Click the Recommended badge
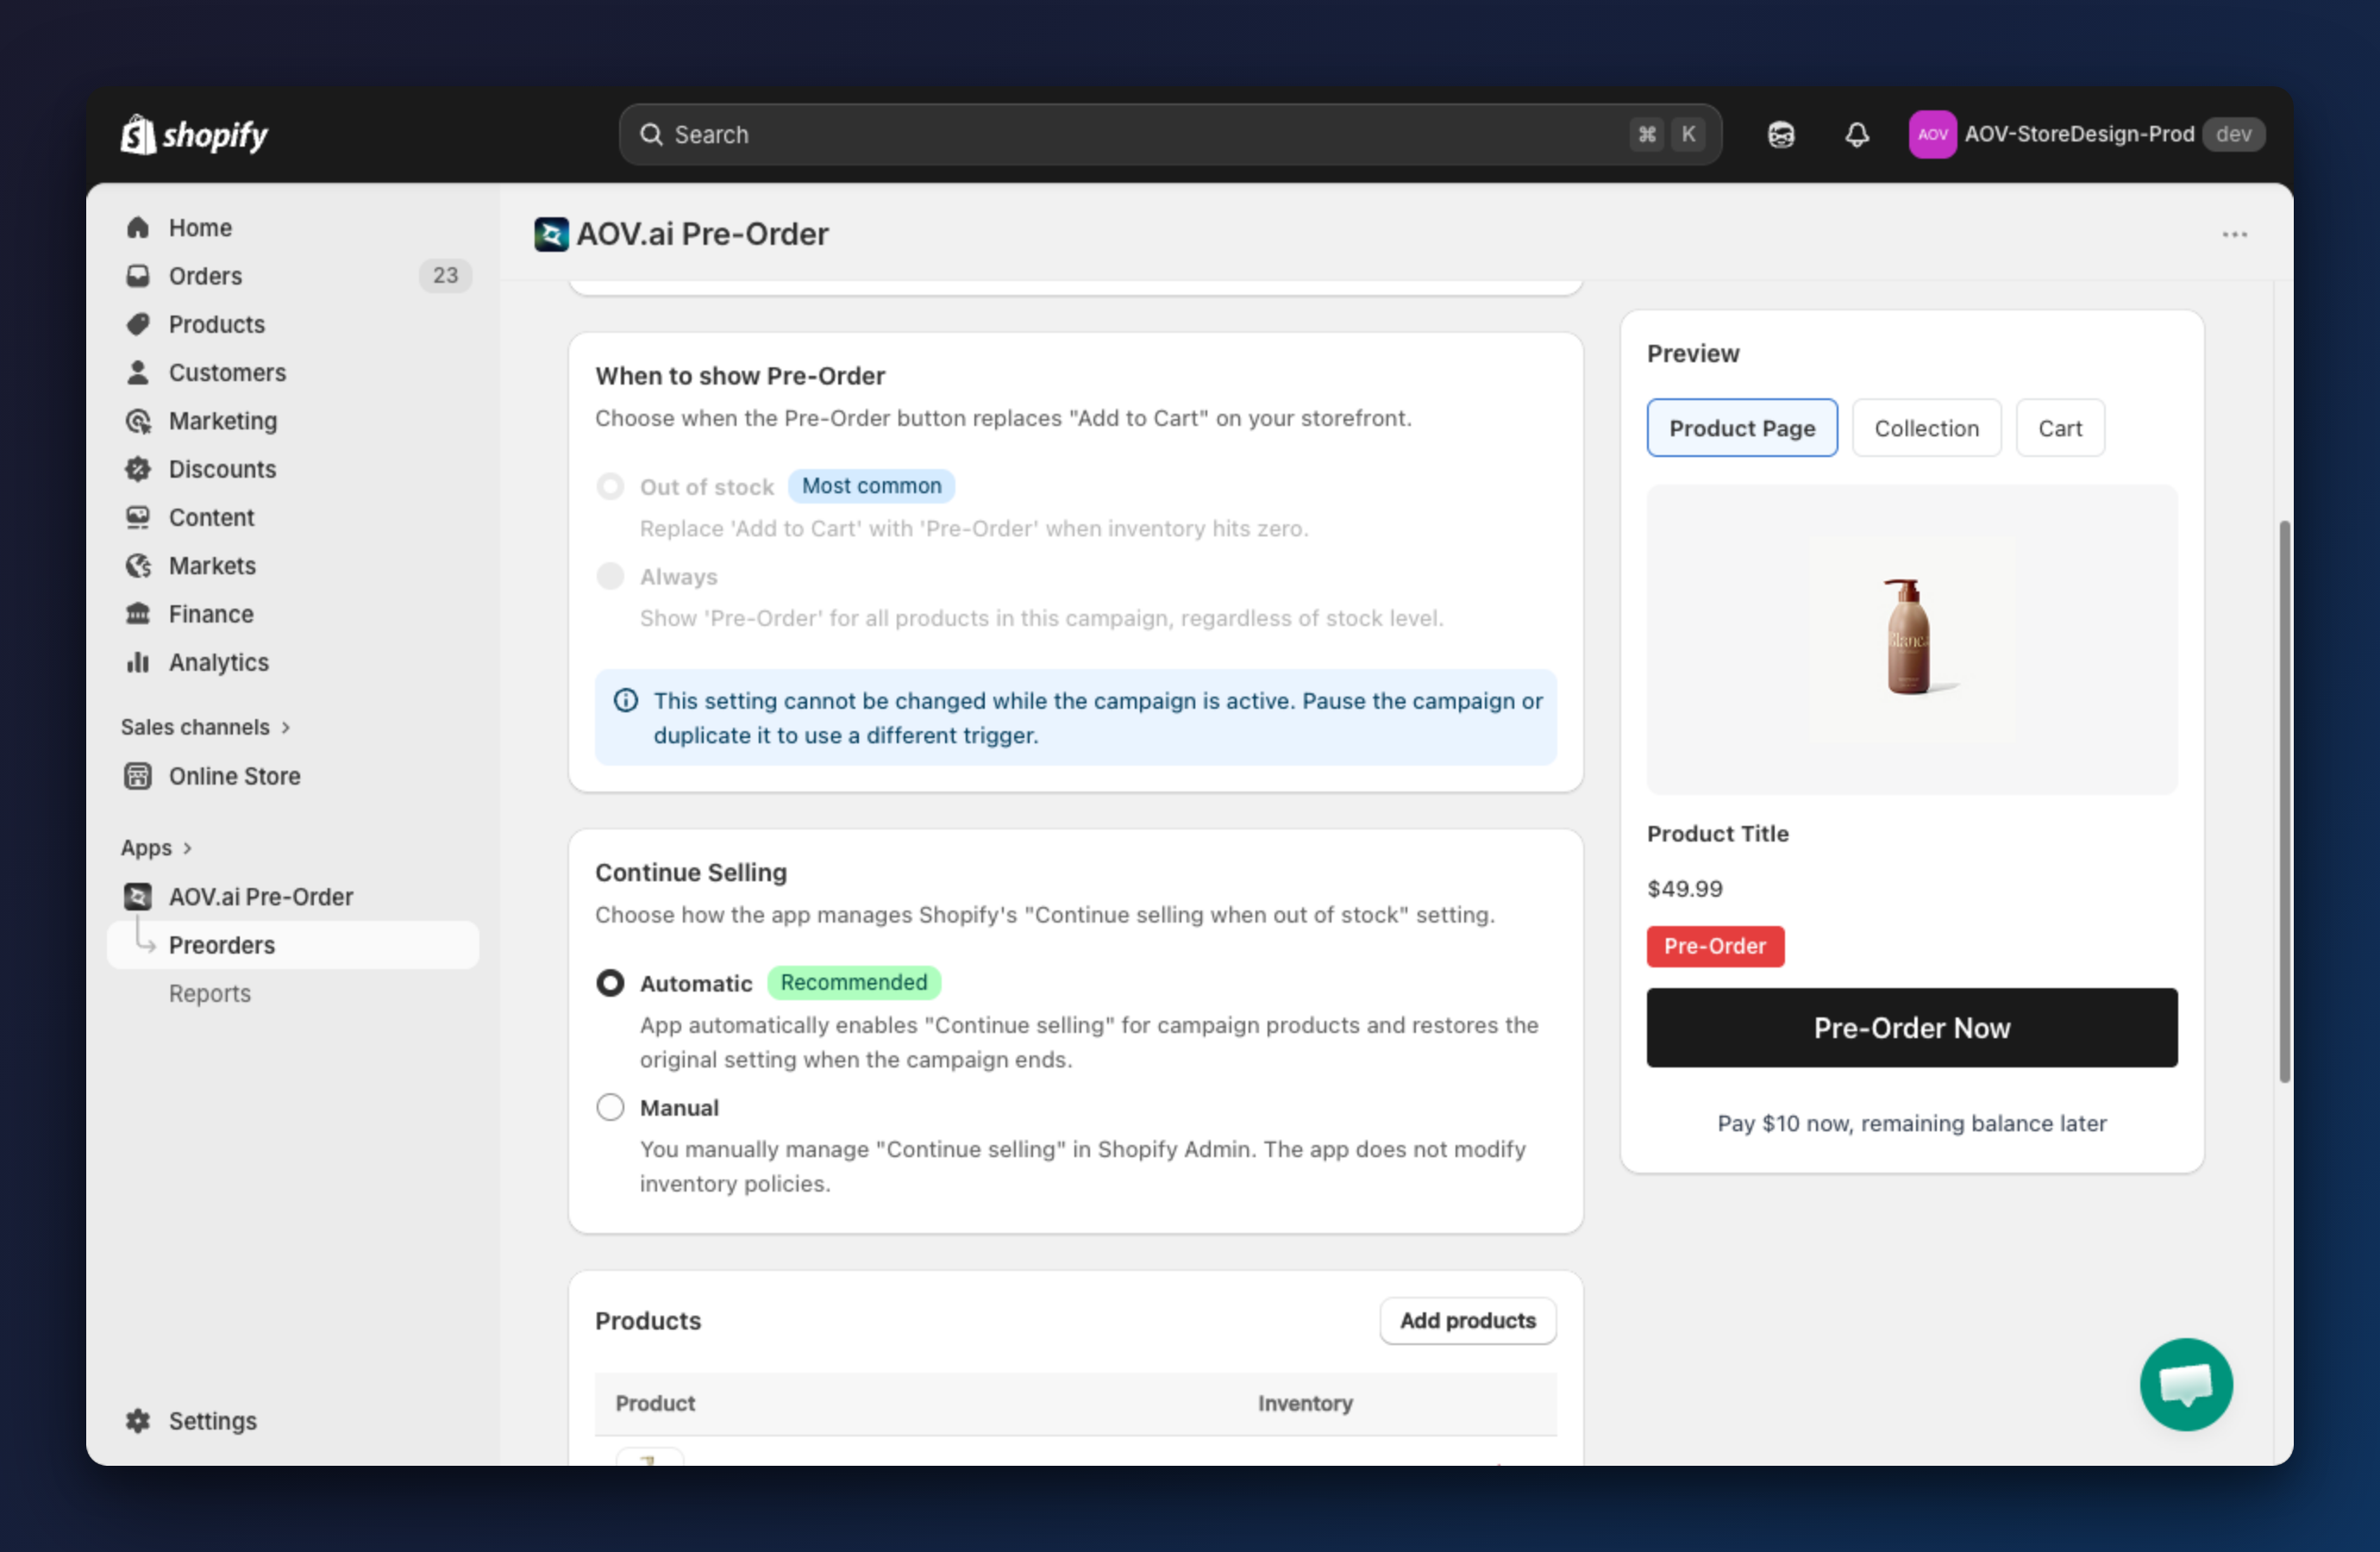 pos(853,983)
